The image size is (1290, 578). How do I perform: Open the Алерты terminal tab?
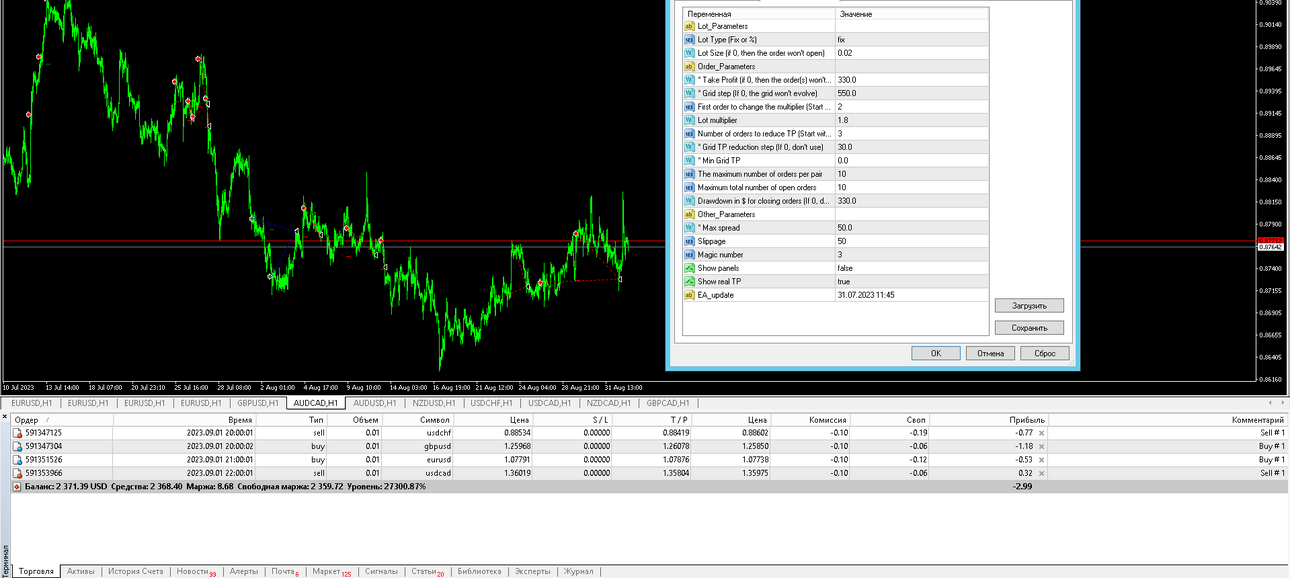(244, 571)
